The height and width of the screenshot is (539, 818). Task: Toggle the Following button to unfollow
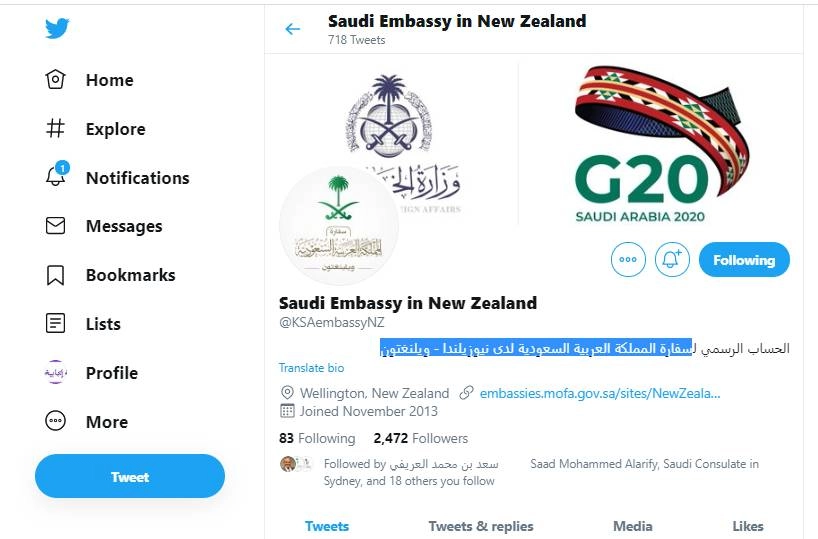click(x=743, y=260)
